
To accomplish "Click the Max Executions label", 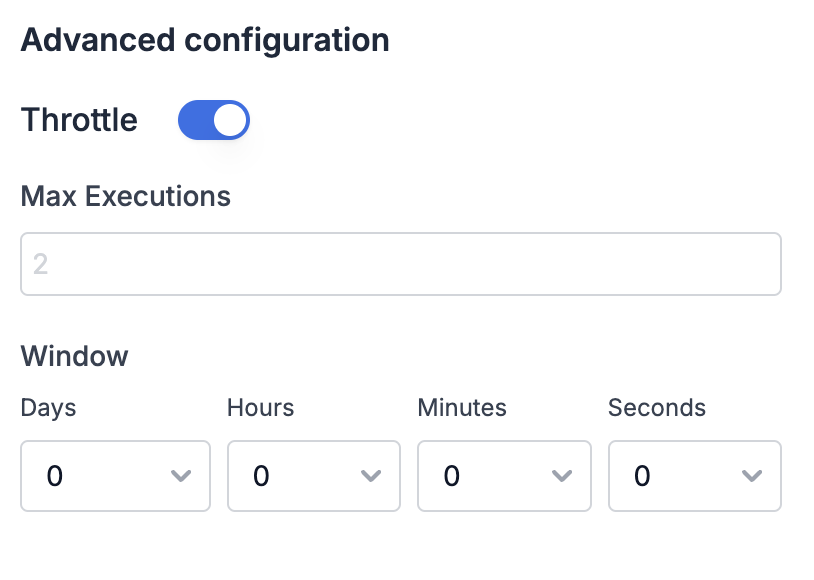I will pyautogui.click(x=126, y=196).
